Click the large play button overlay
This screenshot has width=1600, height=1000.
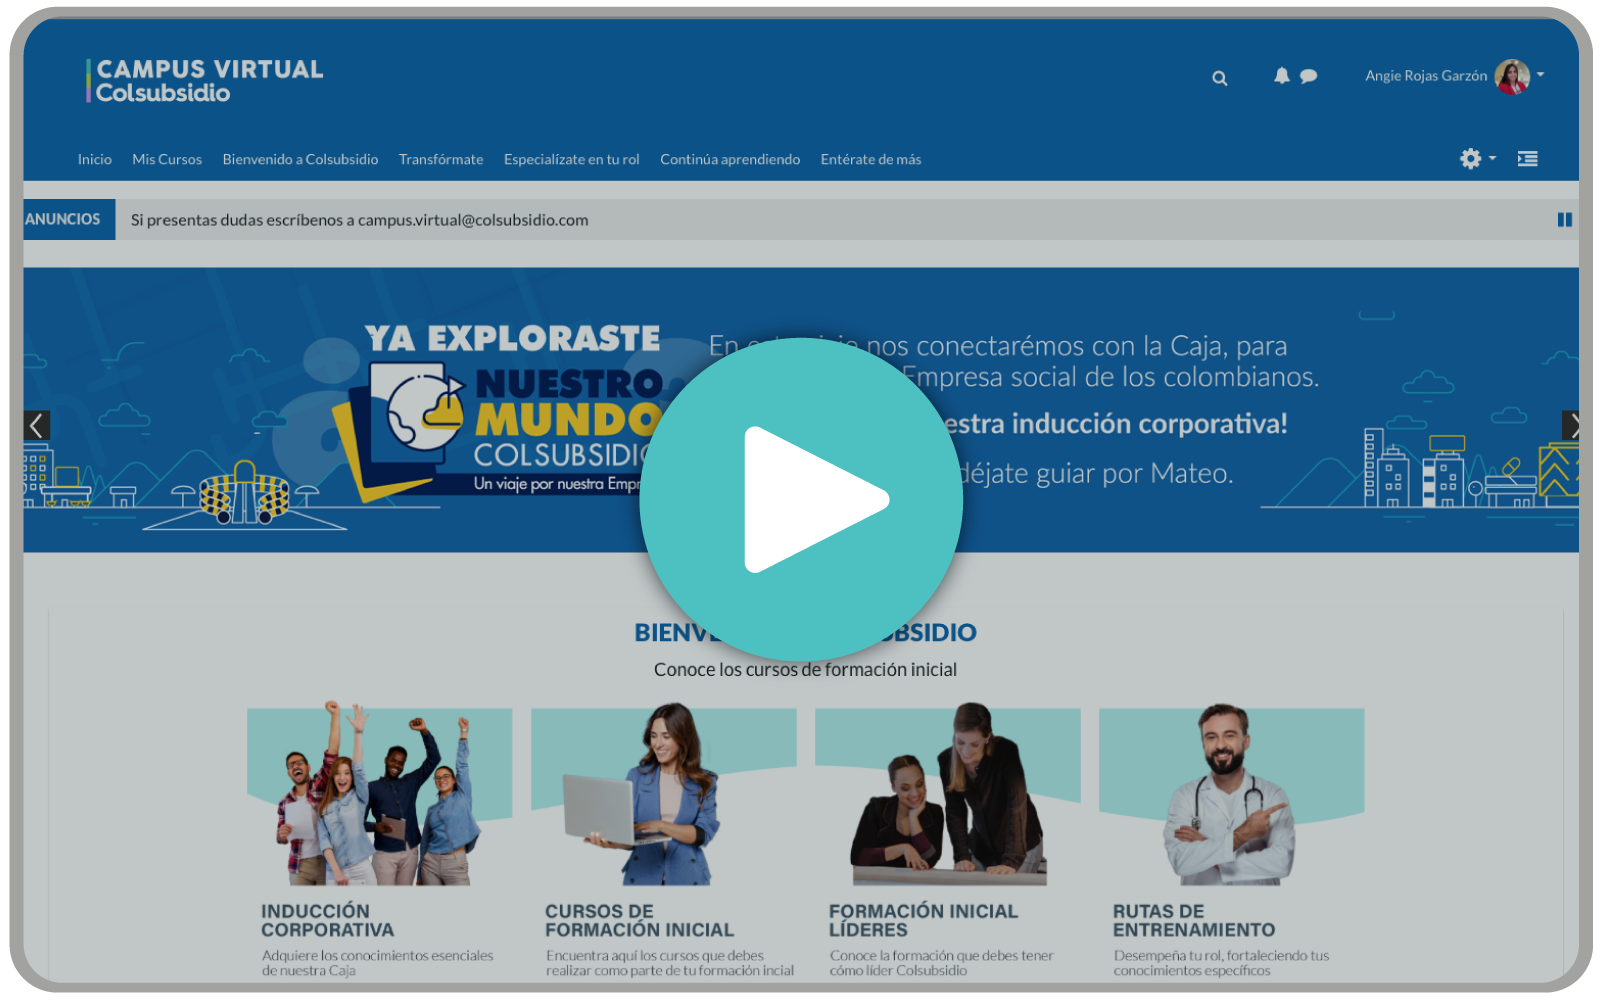(801, 499)
